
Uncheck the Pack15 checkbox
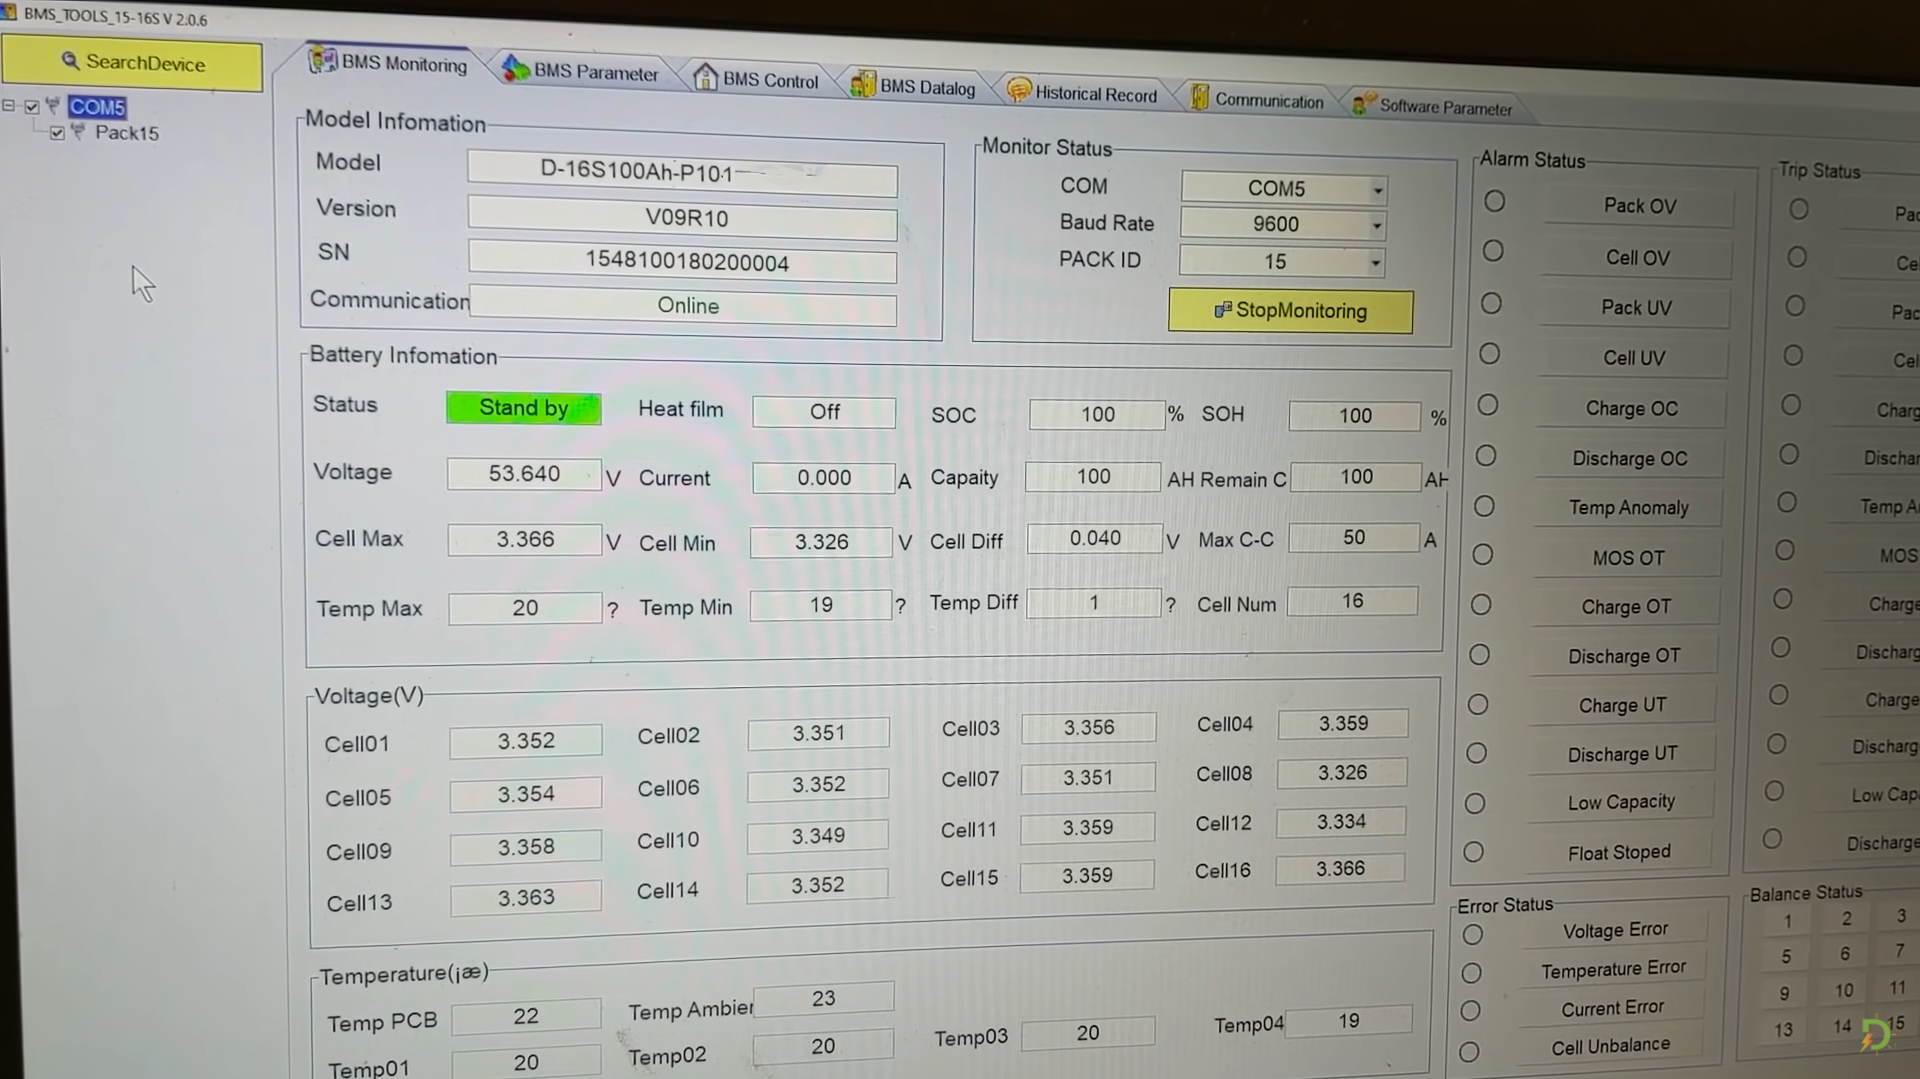[57, 132]
